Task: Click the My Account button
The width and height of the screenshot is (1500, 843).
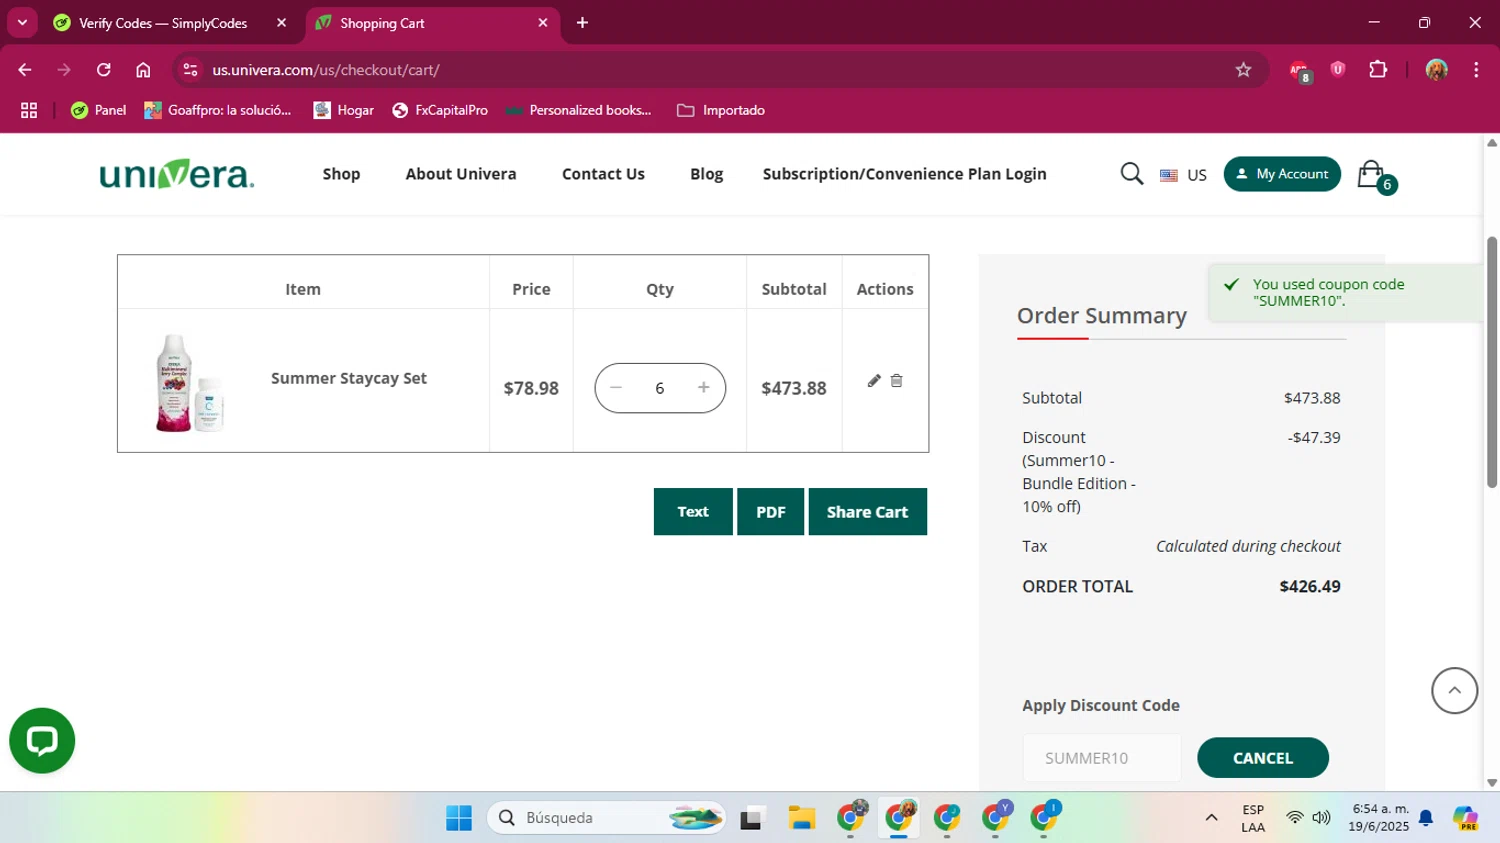Action: tap(1282, 174)
